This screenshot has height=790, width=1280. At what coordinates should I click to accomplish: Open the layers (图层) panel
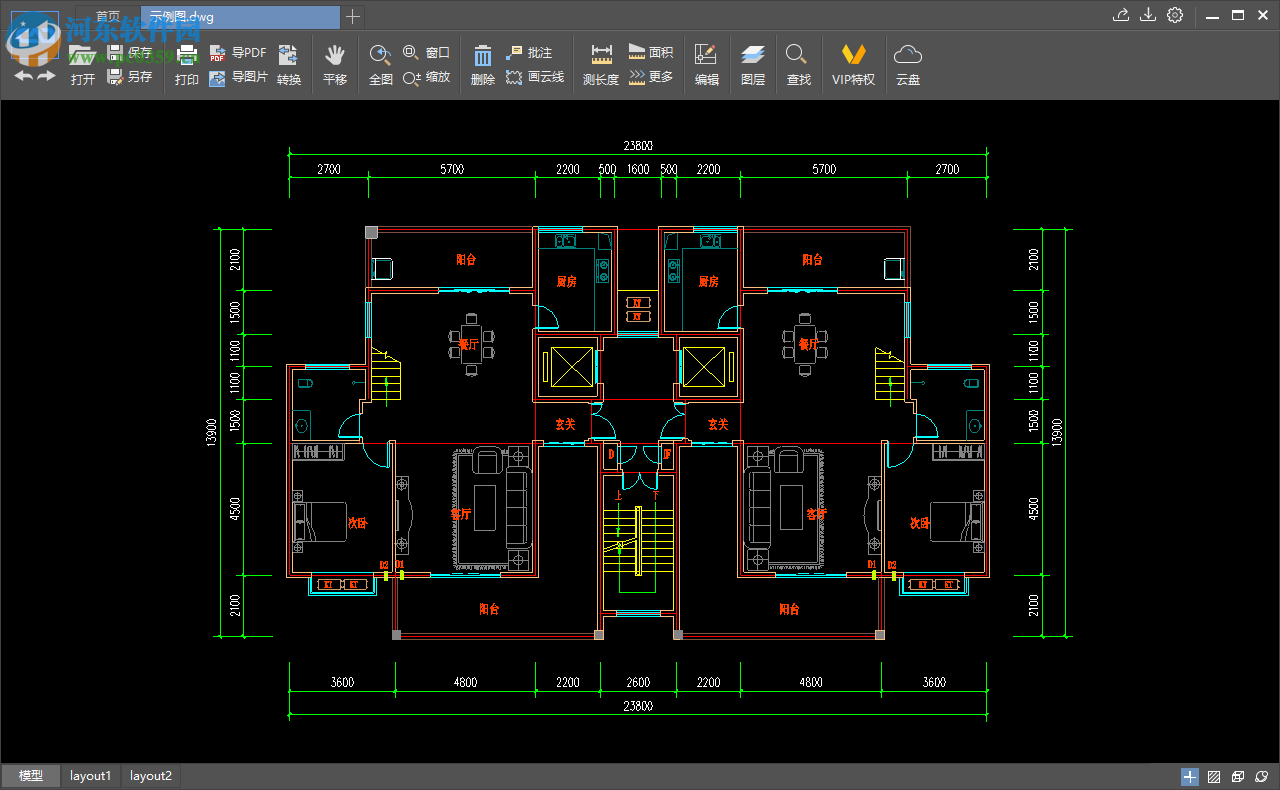pyautogui.click(x=752, y=62)
